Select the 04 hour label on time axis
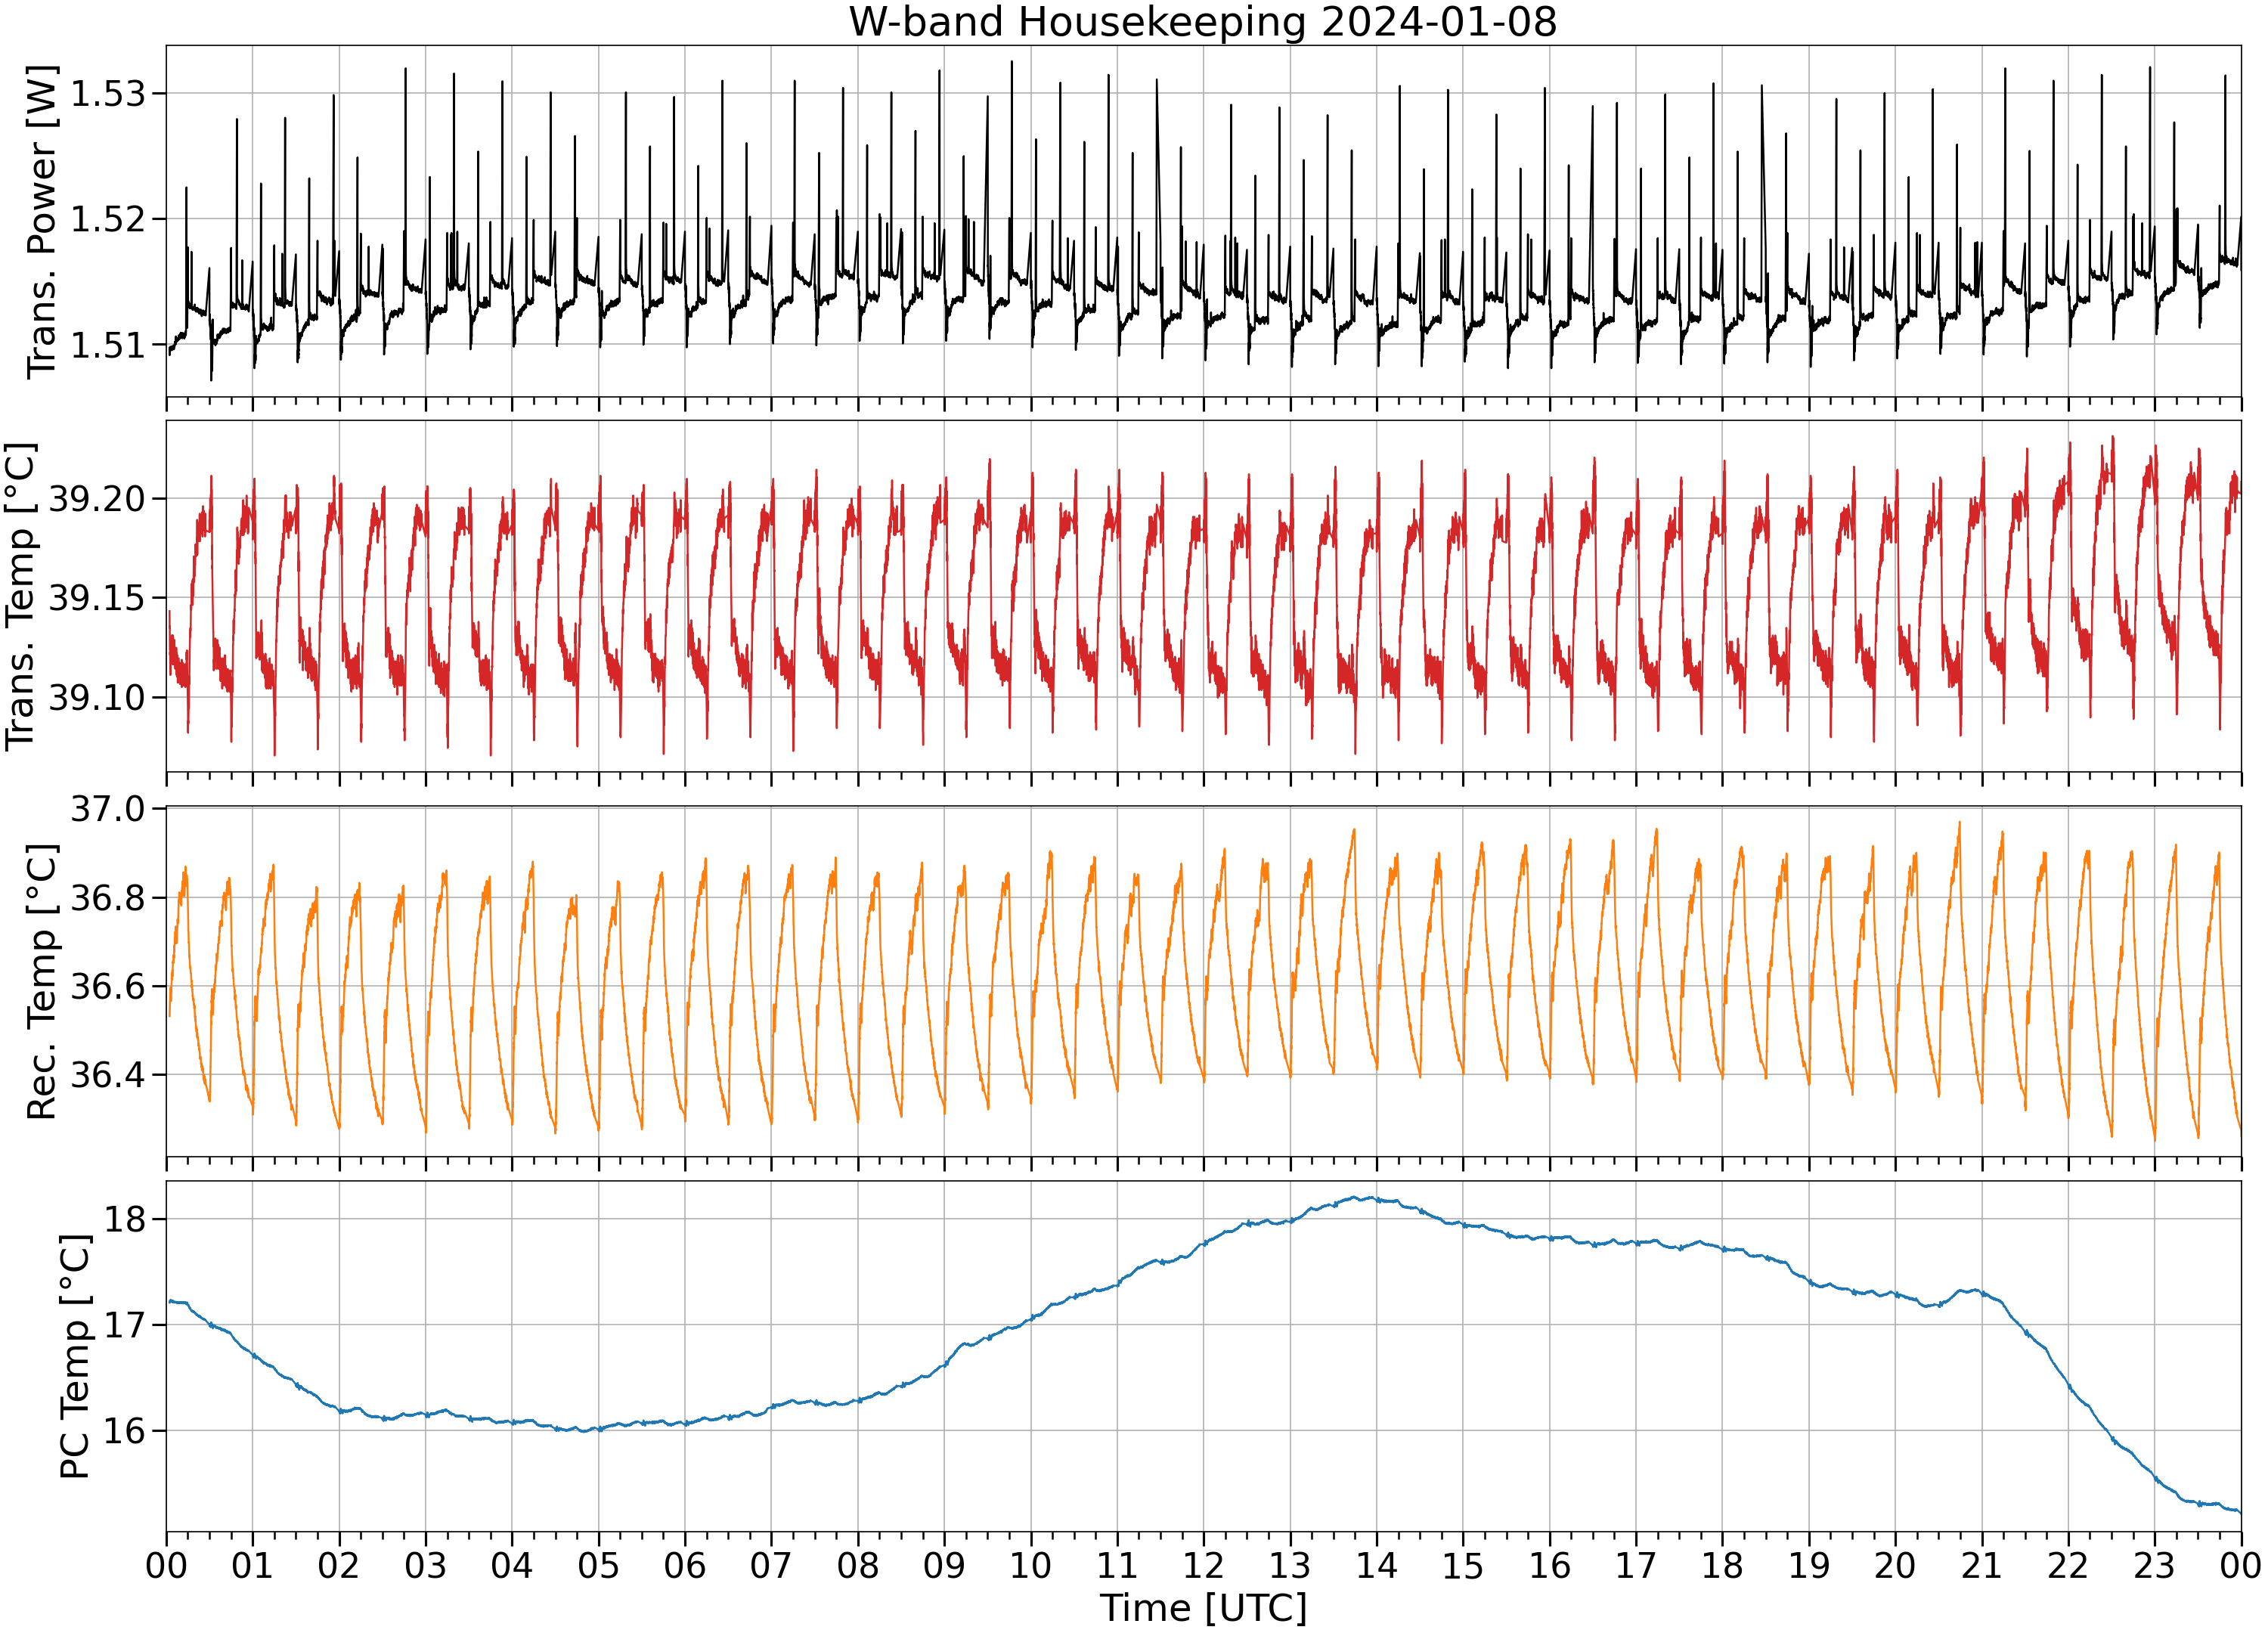The image size is (2268, 1633). [512, 1565]
